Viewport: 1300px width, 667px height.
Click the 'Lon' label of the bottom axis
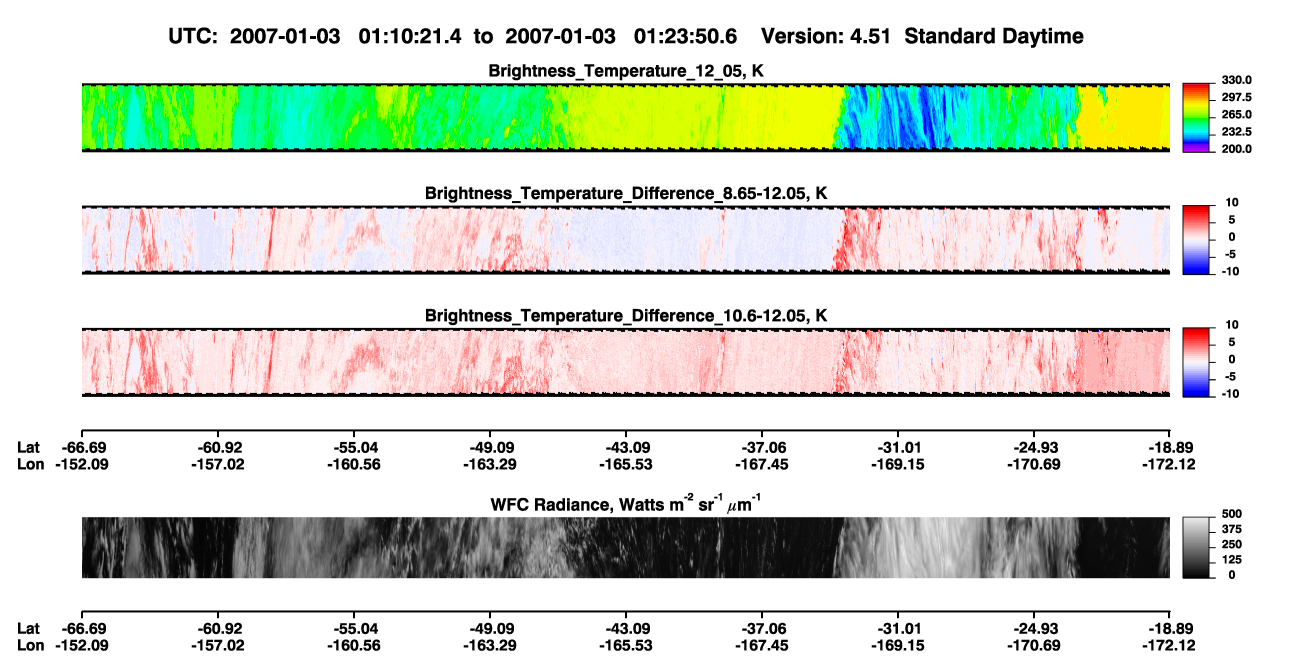click(x=31, y=645)
